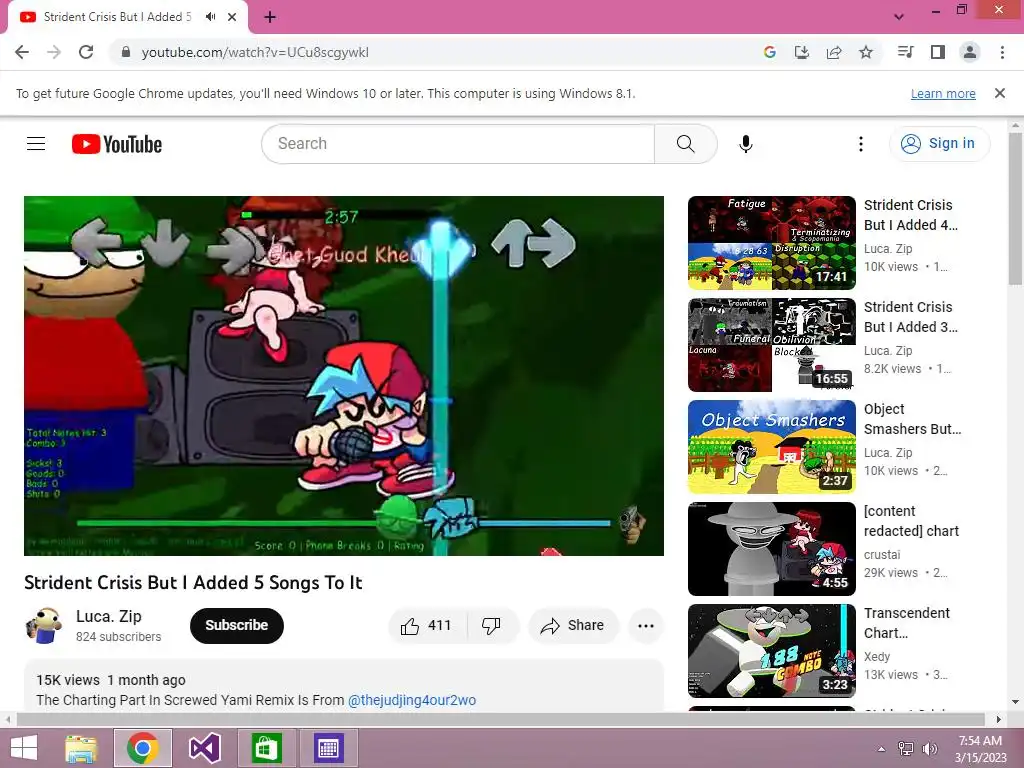
Task: Open Luca. Zip channel name link
Action: [x=108, y=616]
